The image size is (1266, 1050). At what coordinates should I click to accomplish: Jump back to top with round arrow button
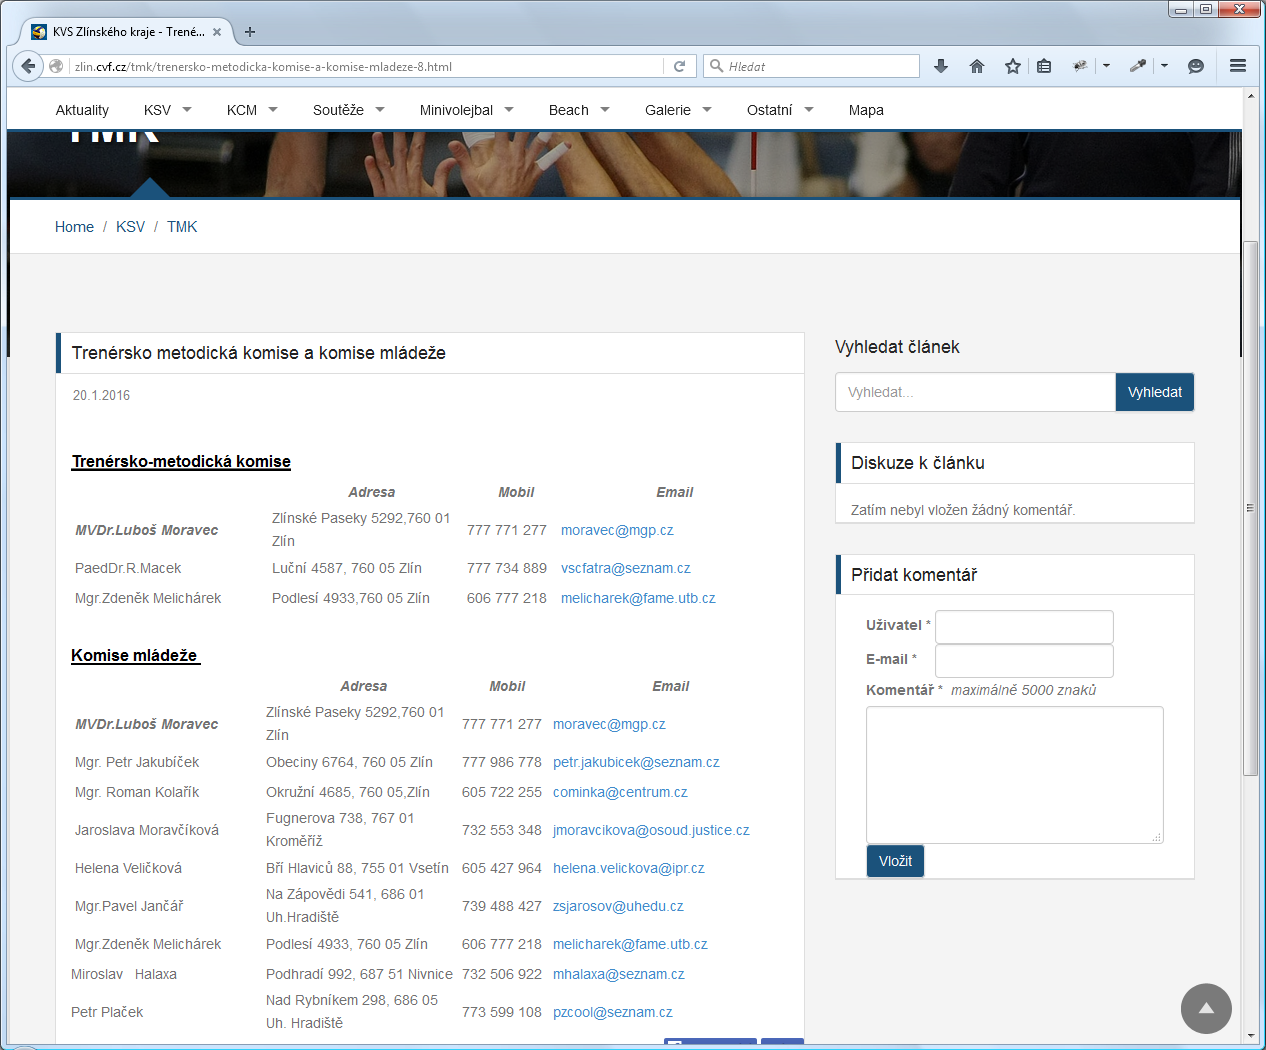[x=1206, y=1008]
